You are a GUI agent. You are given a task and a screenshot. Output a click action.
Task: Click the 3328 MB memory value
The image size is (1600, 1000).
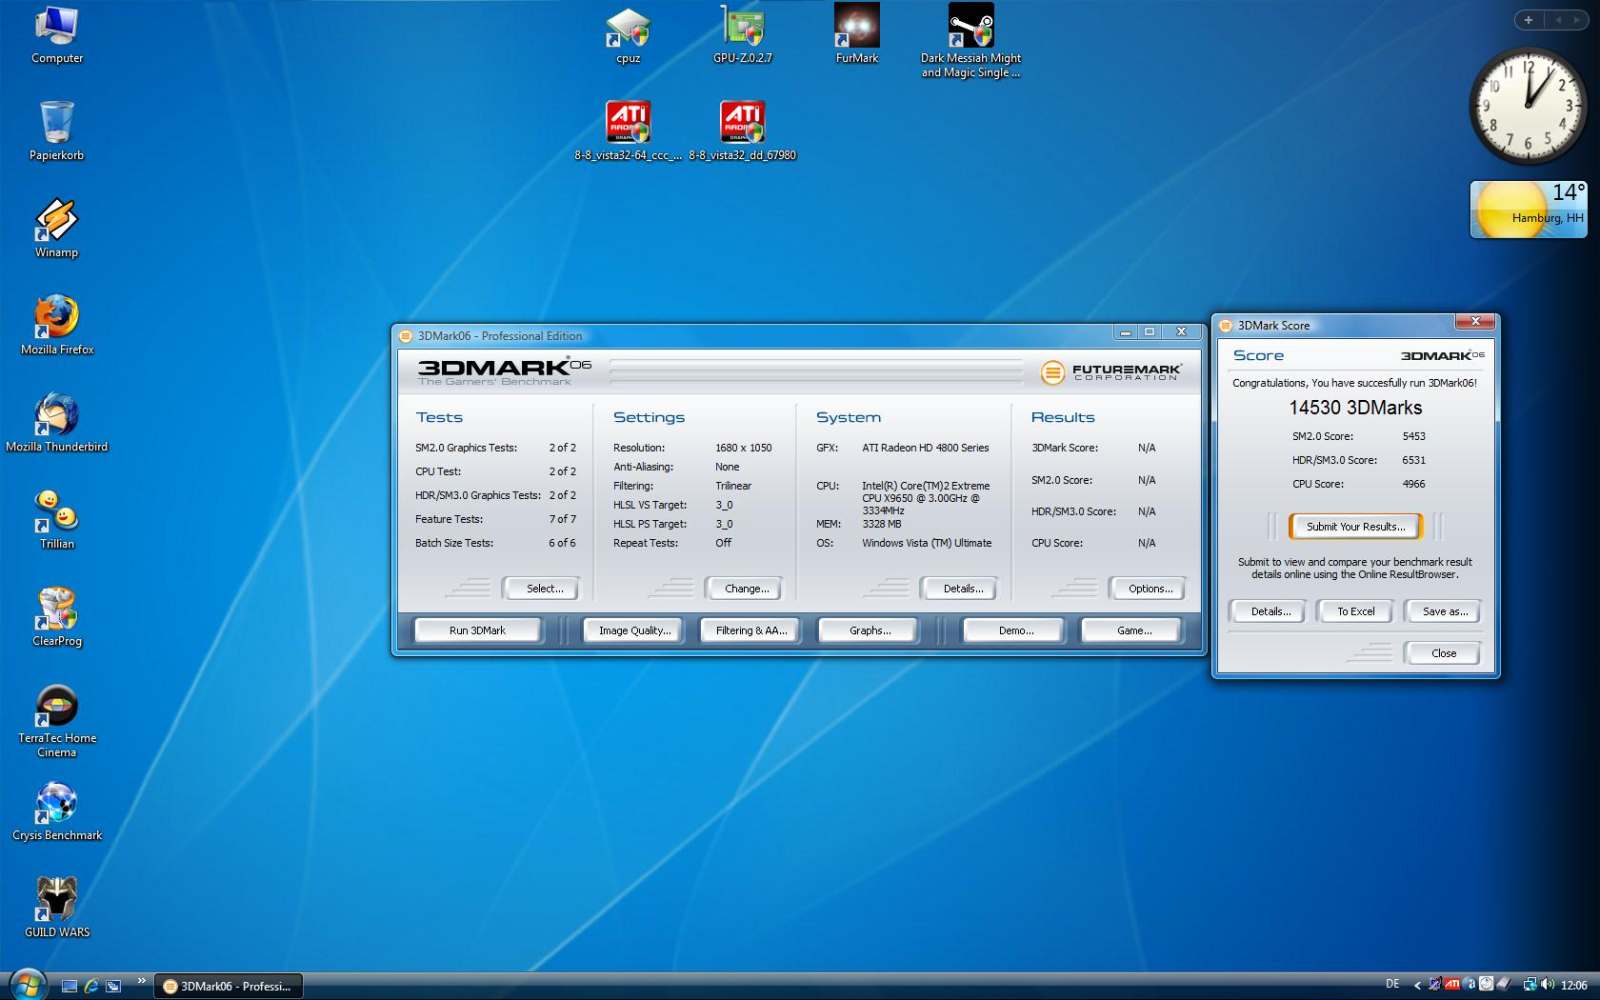(881, 524)
